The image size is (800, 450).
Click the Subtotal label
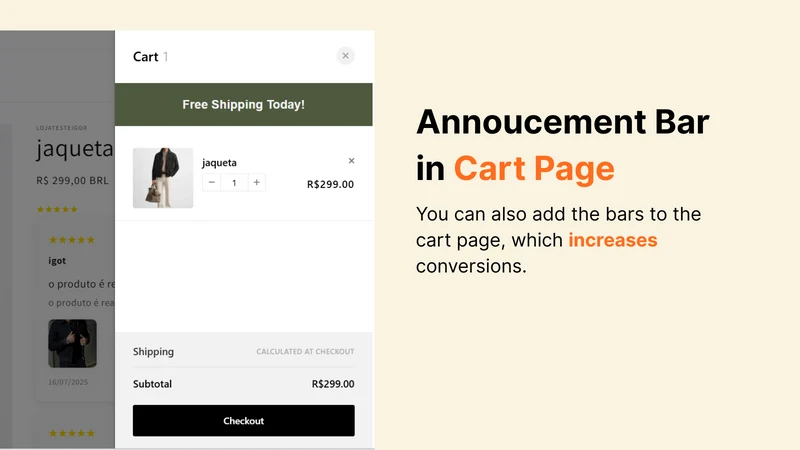click(x=152, y=384)
